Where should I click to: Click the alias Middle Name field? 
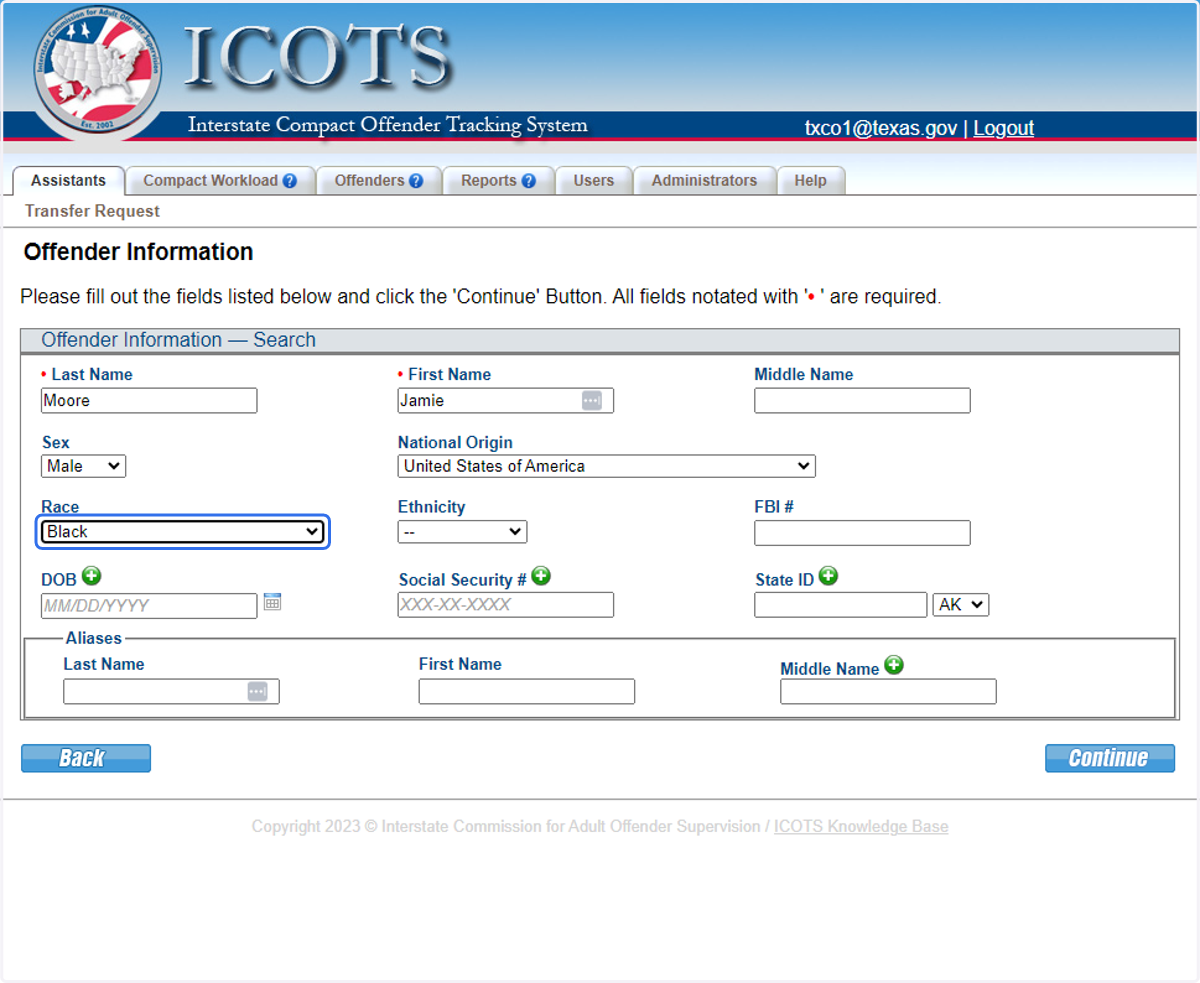888,692
